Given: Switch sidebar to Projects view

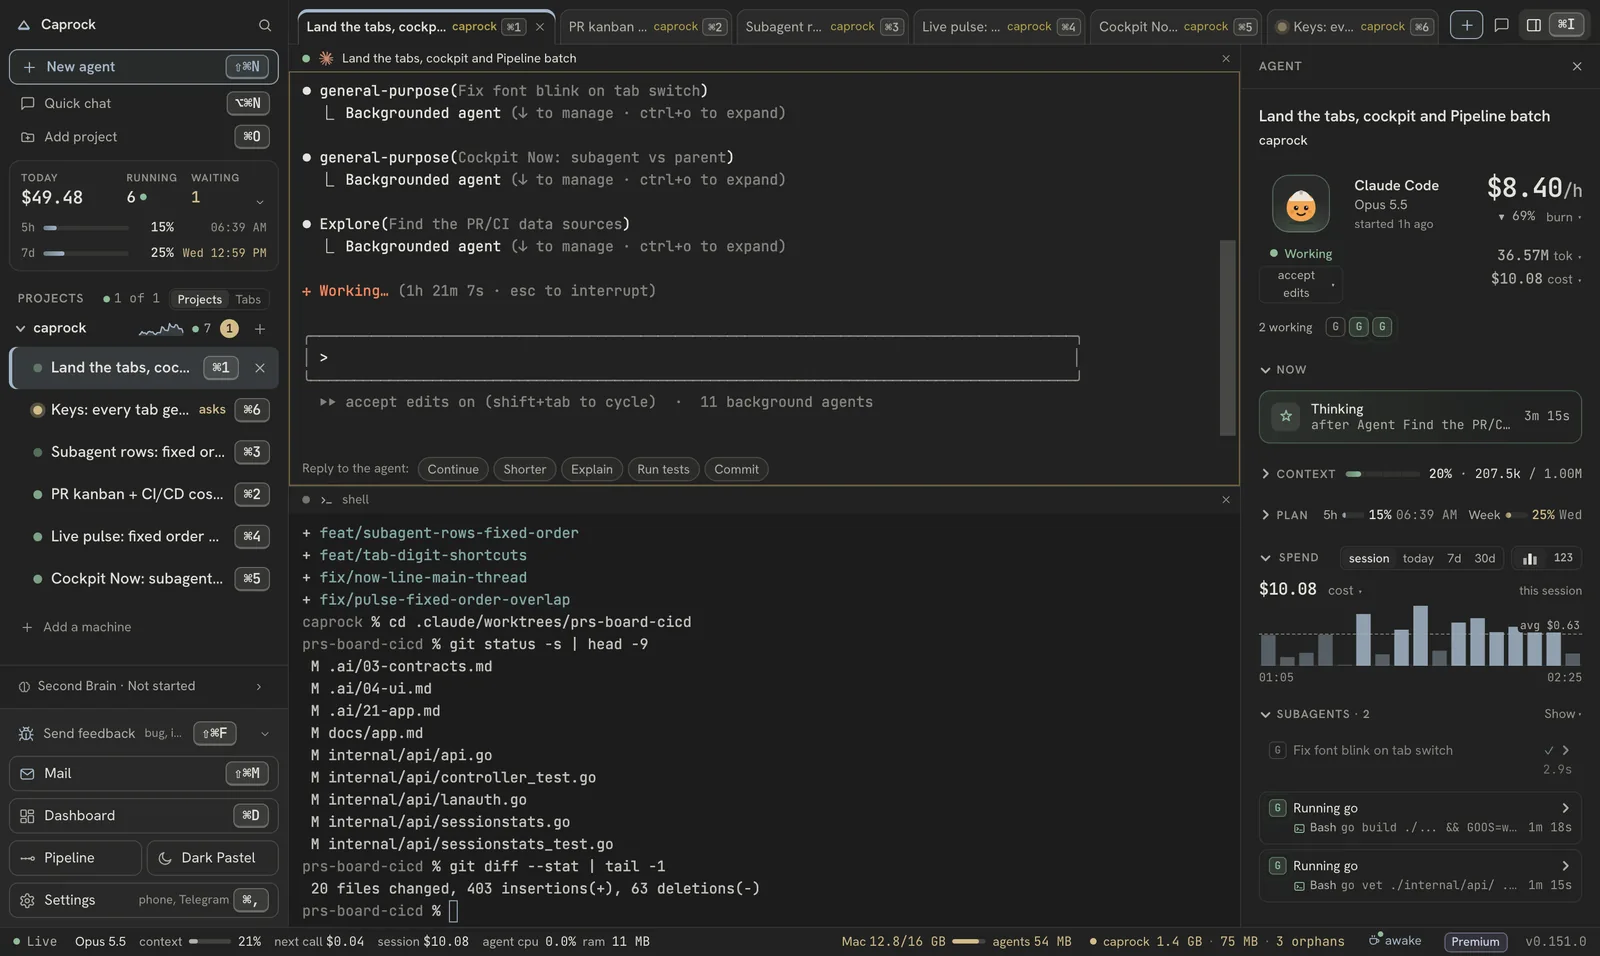Looking at the screenshot, I should (x=199, y=300).
